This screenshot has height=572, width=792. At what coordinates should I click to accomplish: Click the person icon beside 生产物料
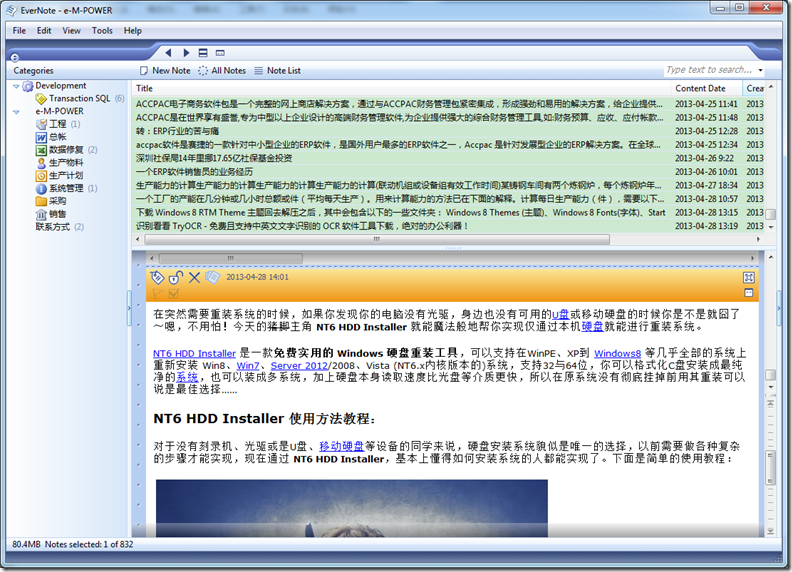[x=41, y=163]
